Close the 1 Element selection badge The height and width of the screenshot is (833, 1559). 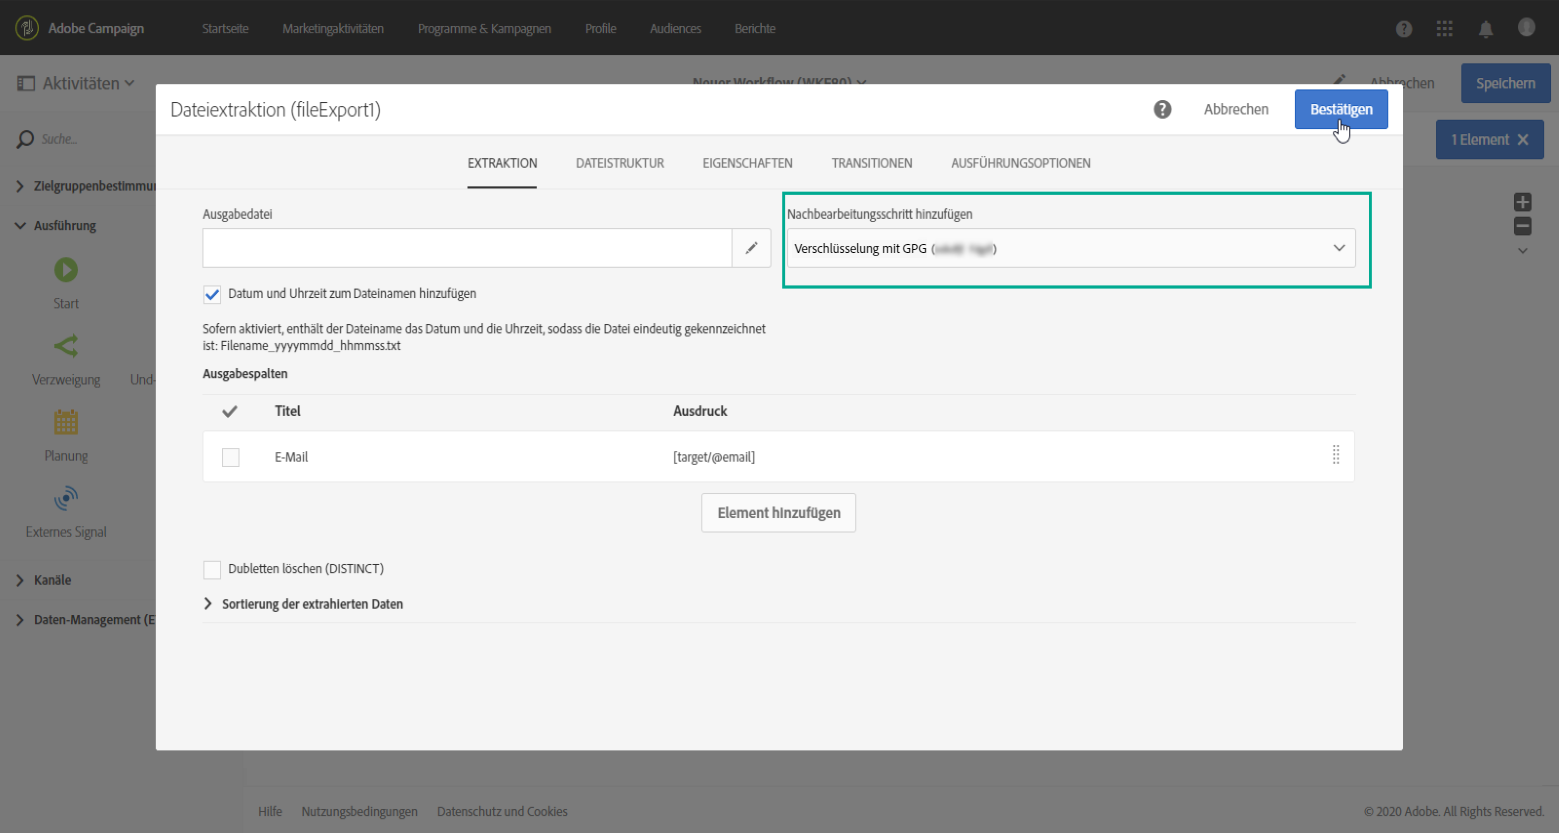coord(1523,140)
